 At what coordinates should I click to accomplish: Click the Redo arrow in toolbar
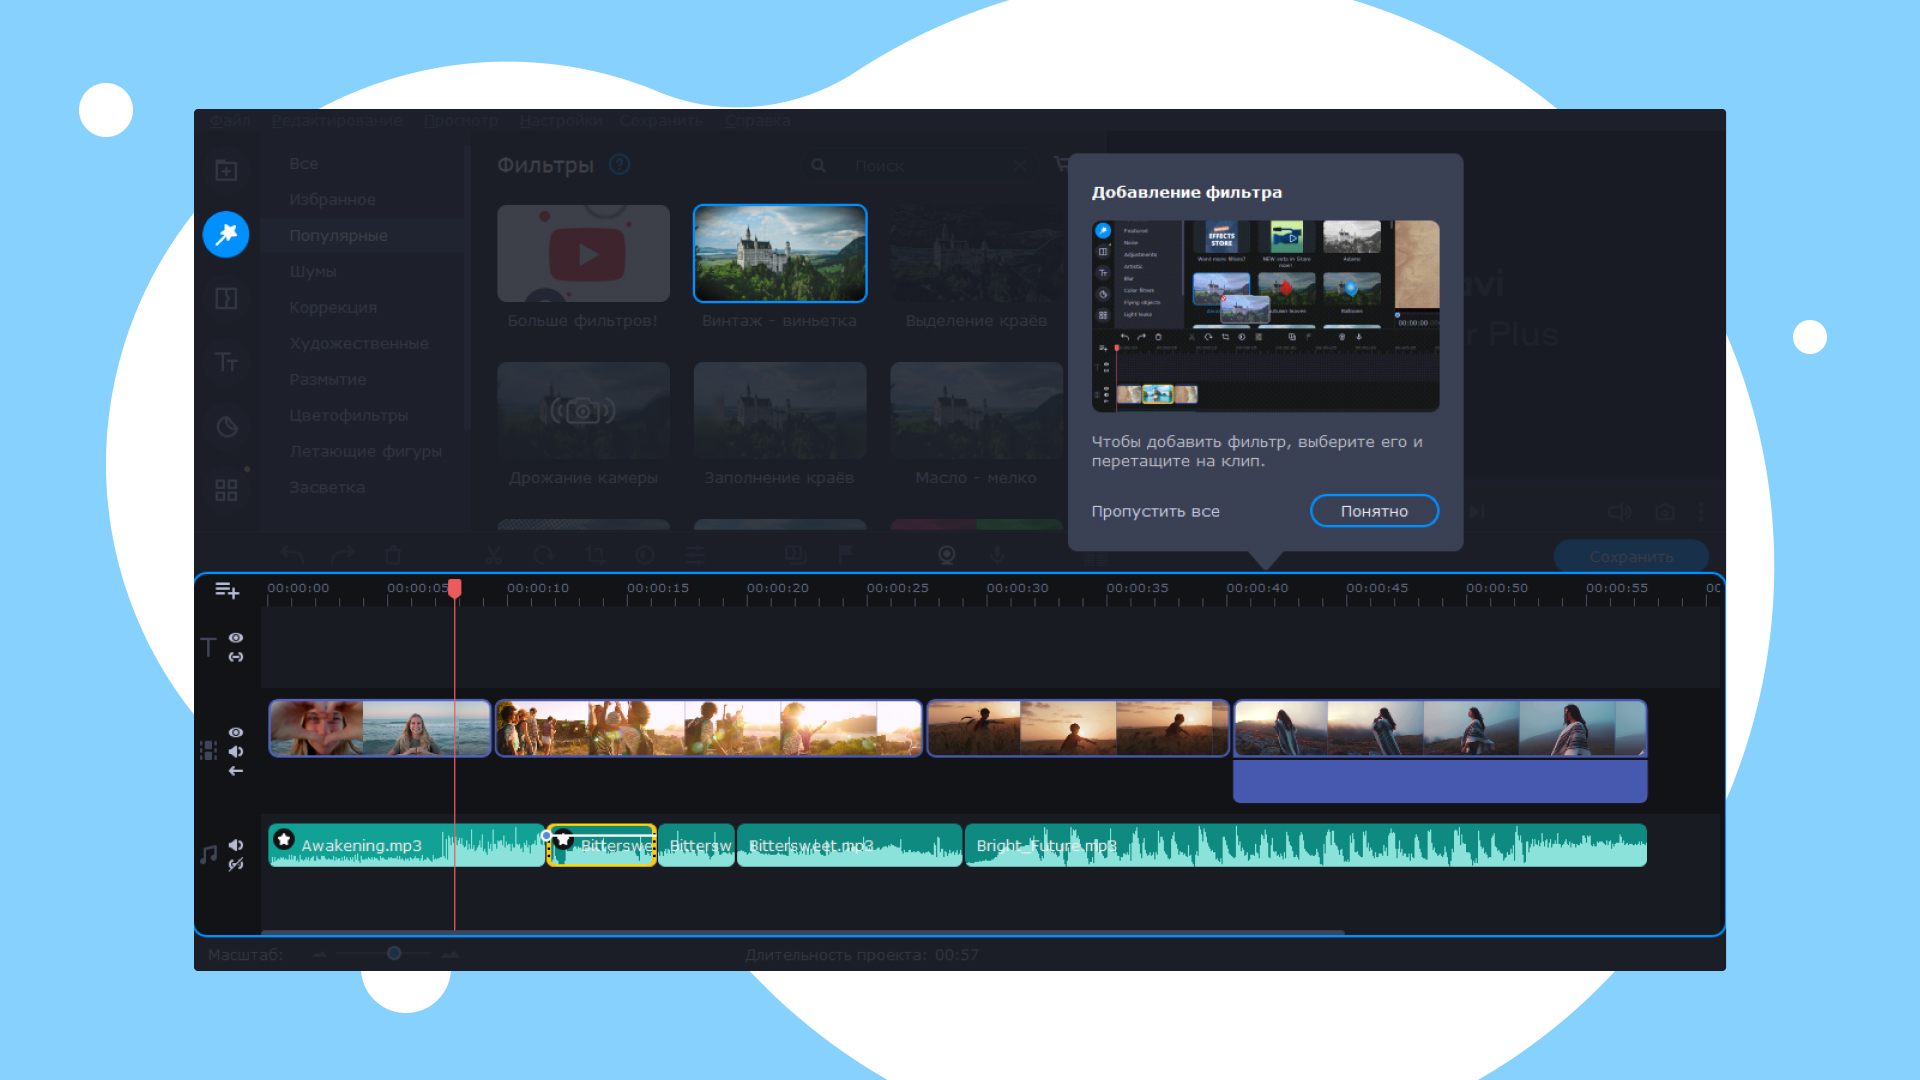(x=342, y=555)
